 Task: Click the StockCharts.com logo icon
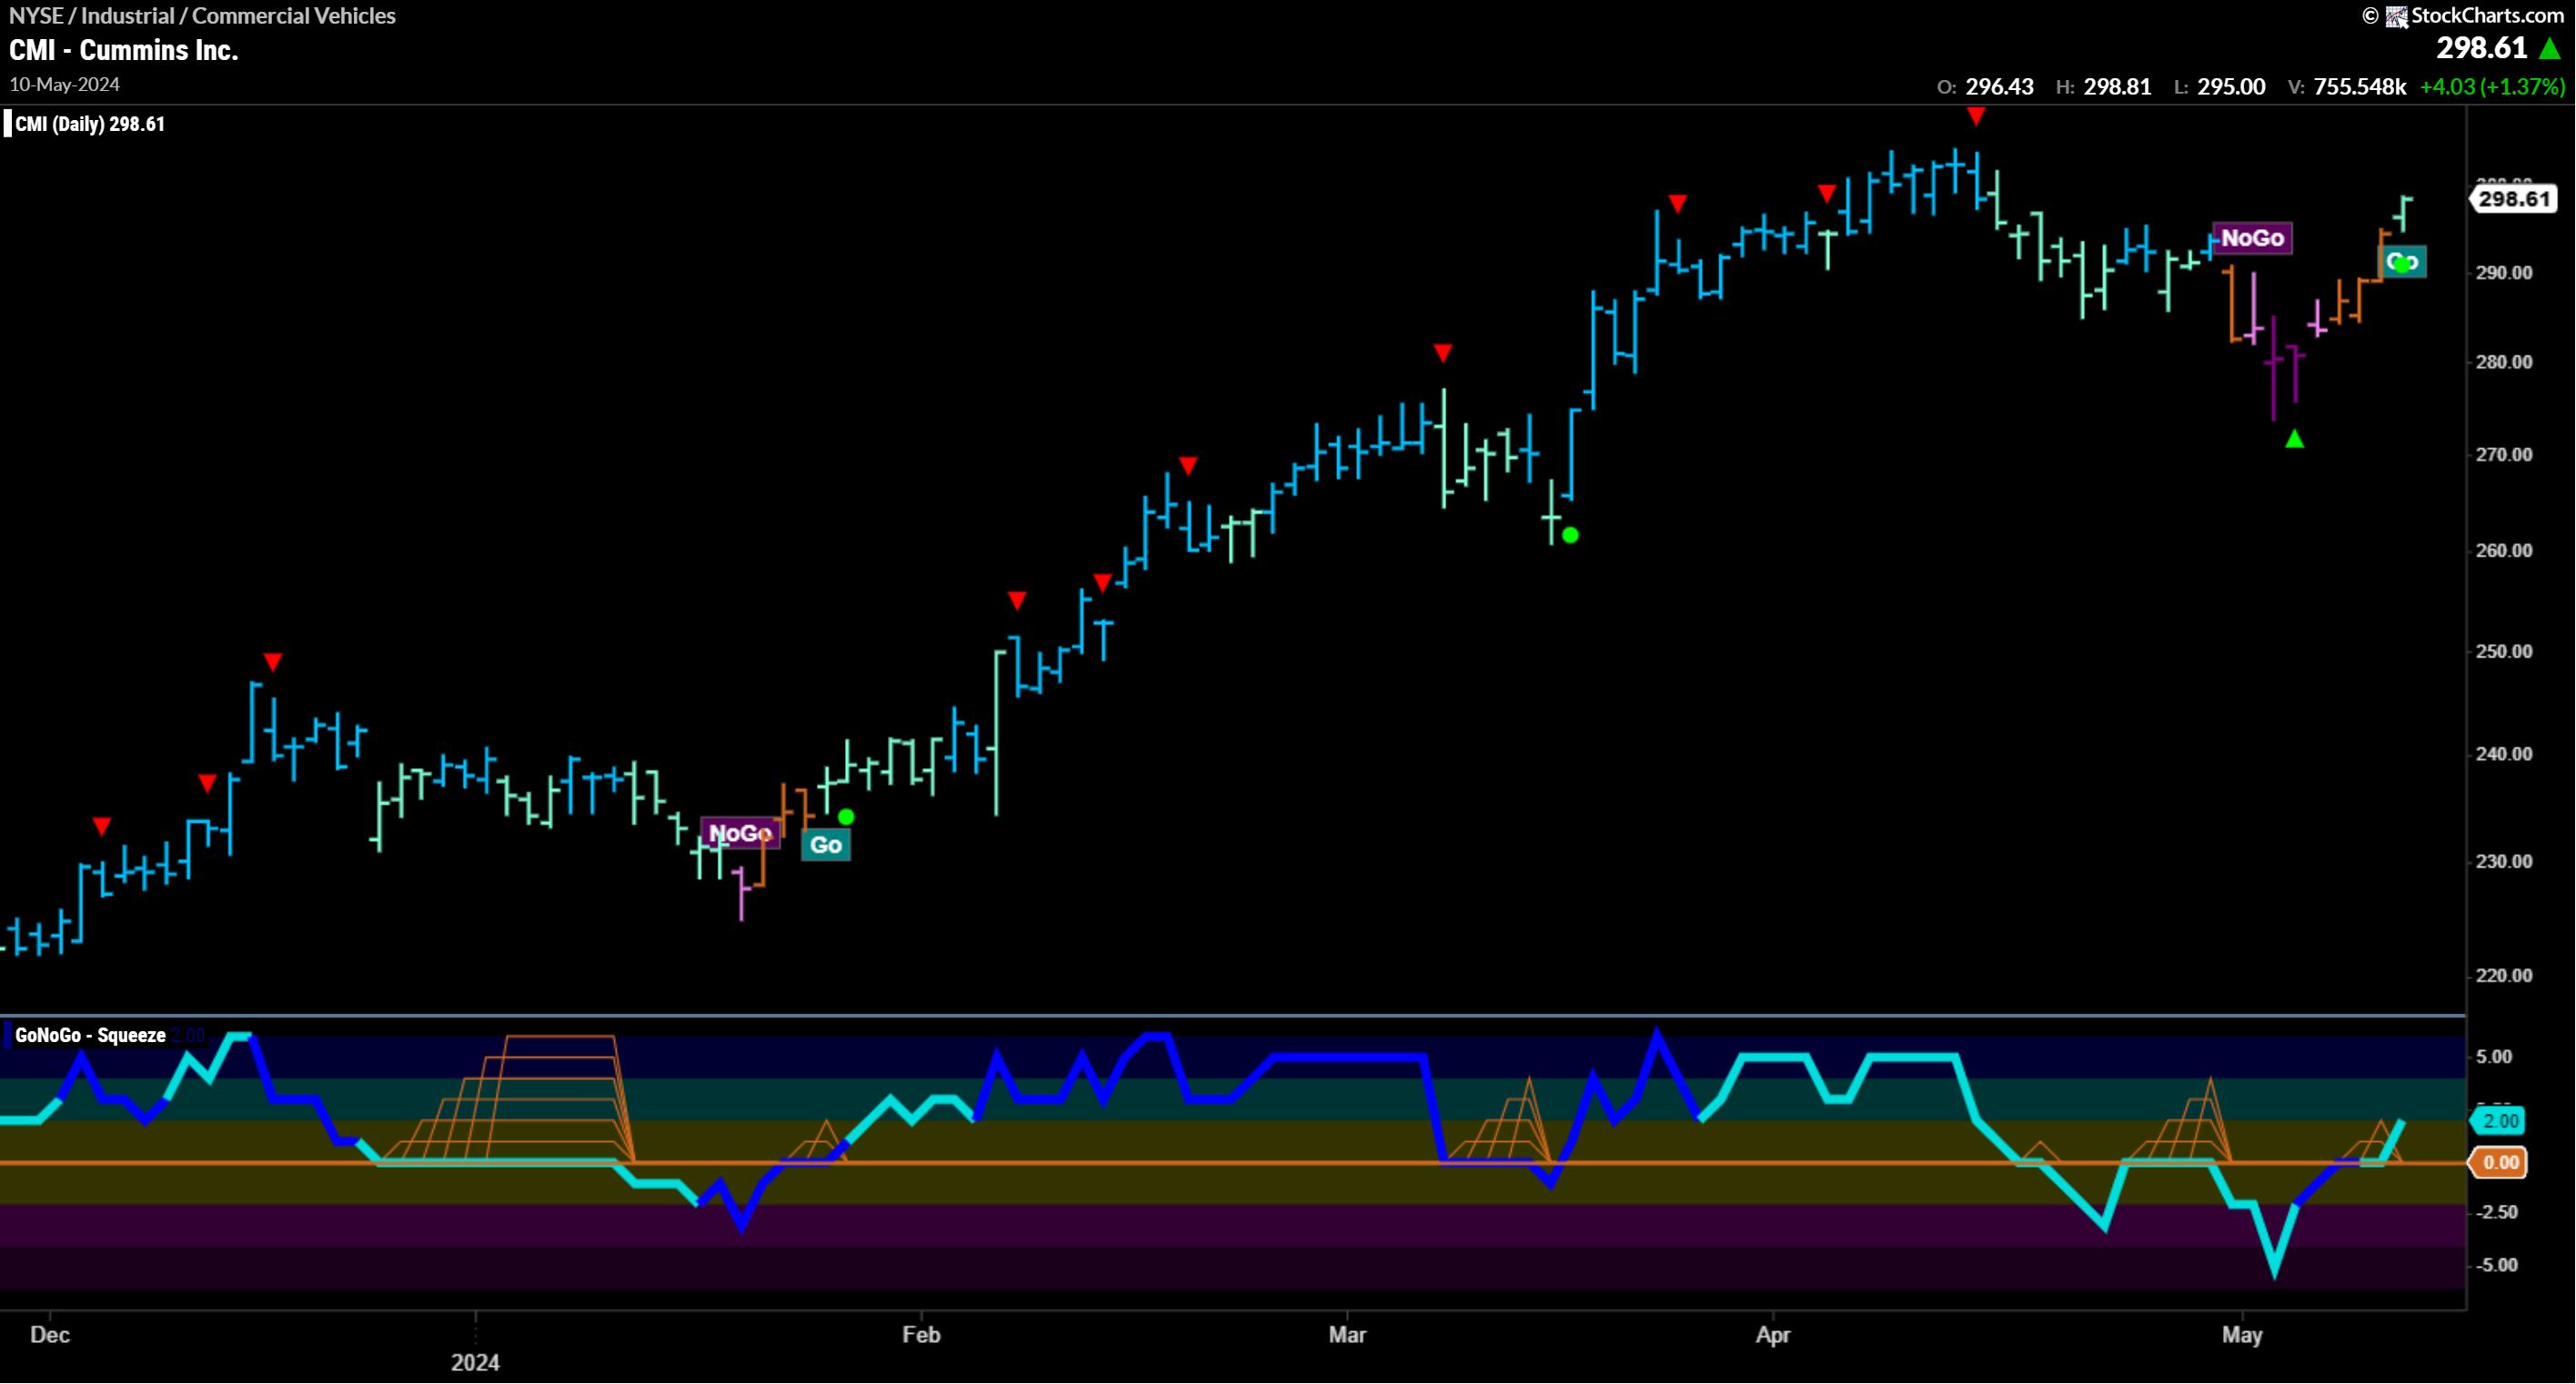coord(2397,16)
